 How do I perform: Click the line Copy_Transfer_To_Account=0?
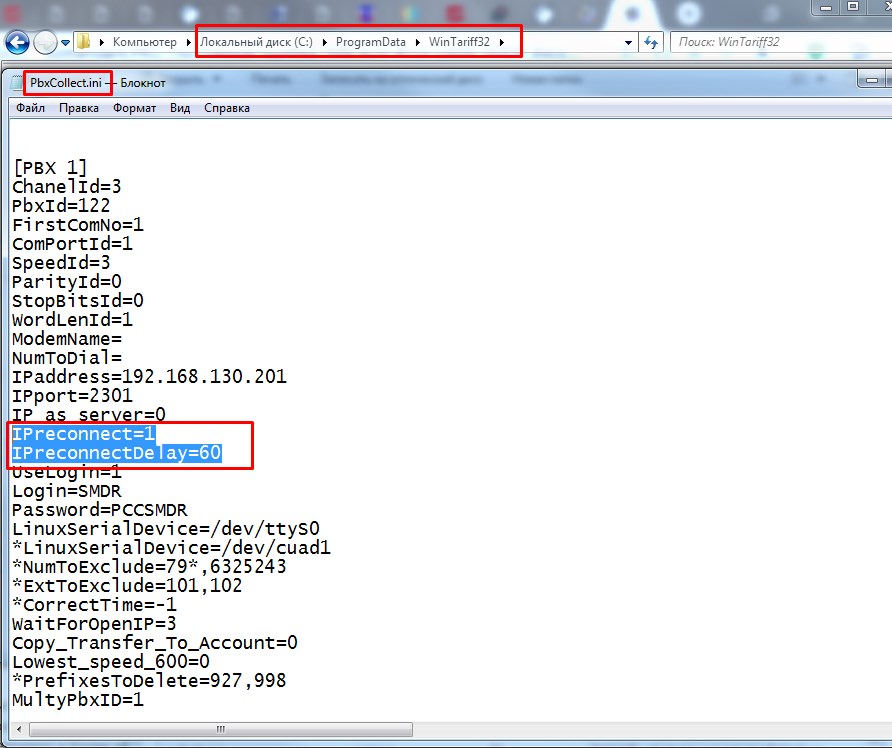155,643
